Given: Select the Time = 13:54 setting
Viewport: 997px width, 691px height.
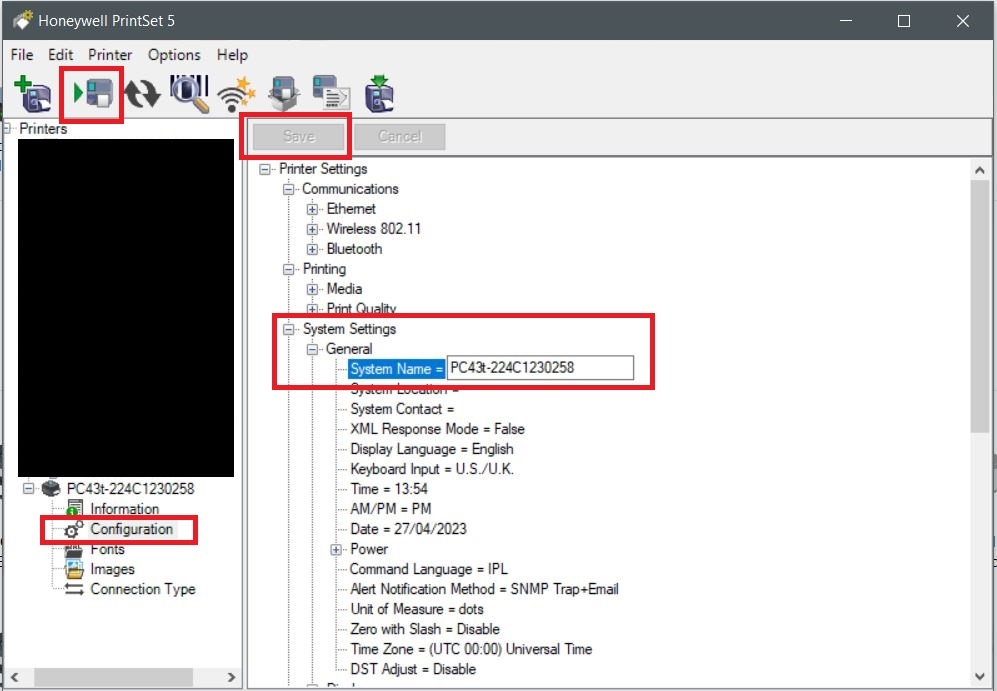Looking at the screenshot, I should click(x=388, y=489).
